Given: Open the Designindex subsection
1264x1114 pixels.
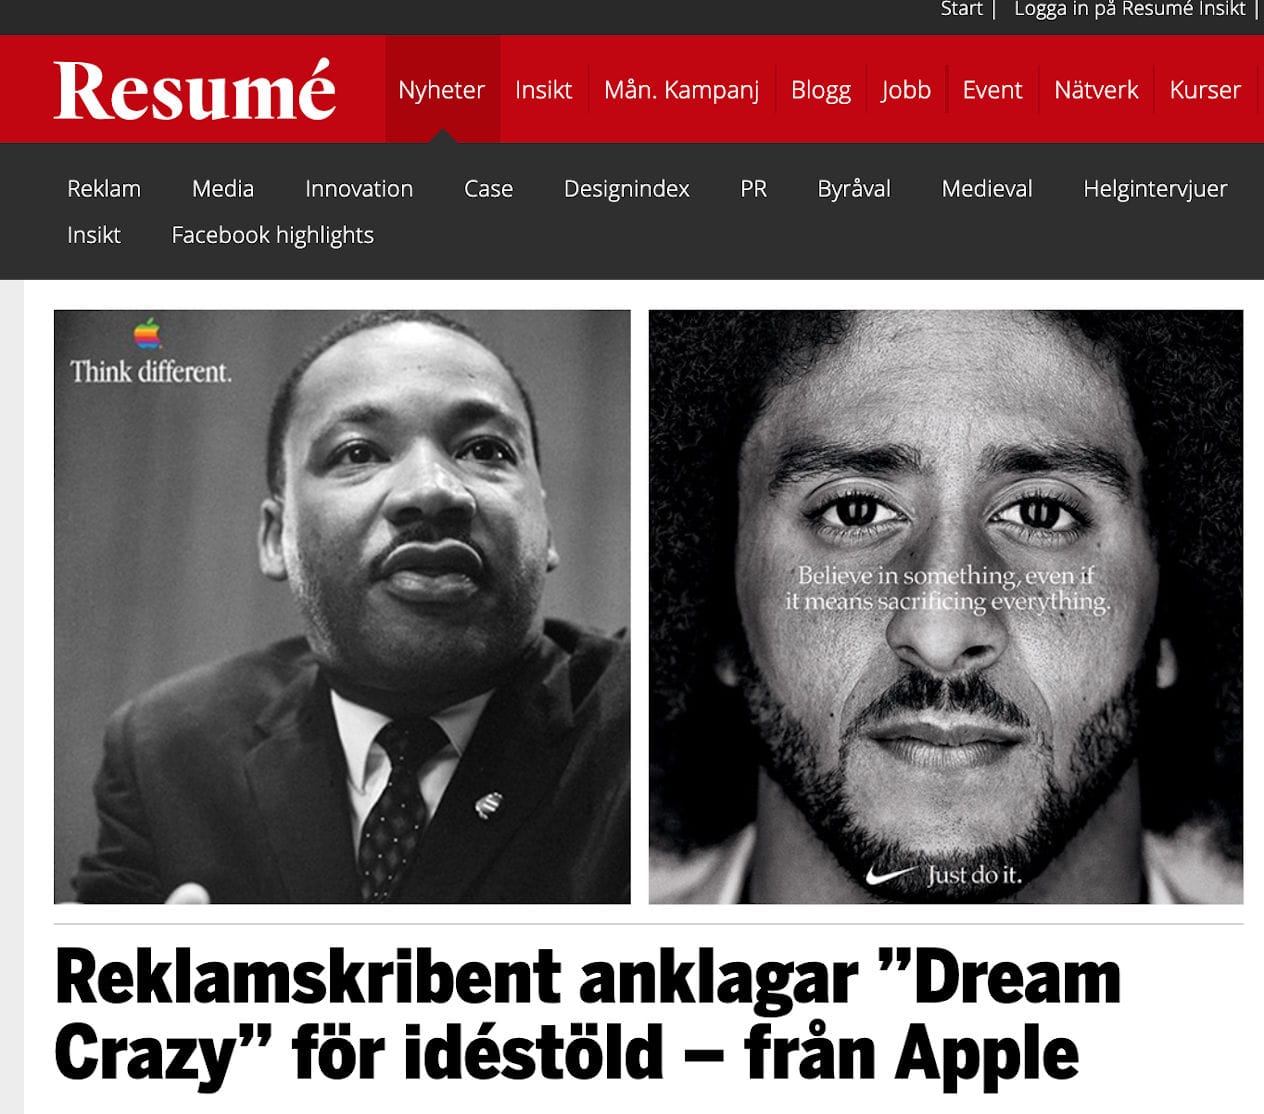Looking at the screenshot, I should (627, 189).
